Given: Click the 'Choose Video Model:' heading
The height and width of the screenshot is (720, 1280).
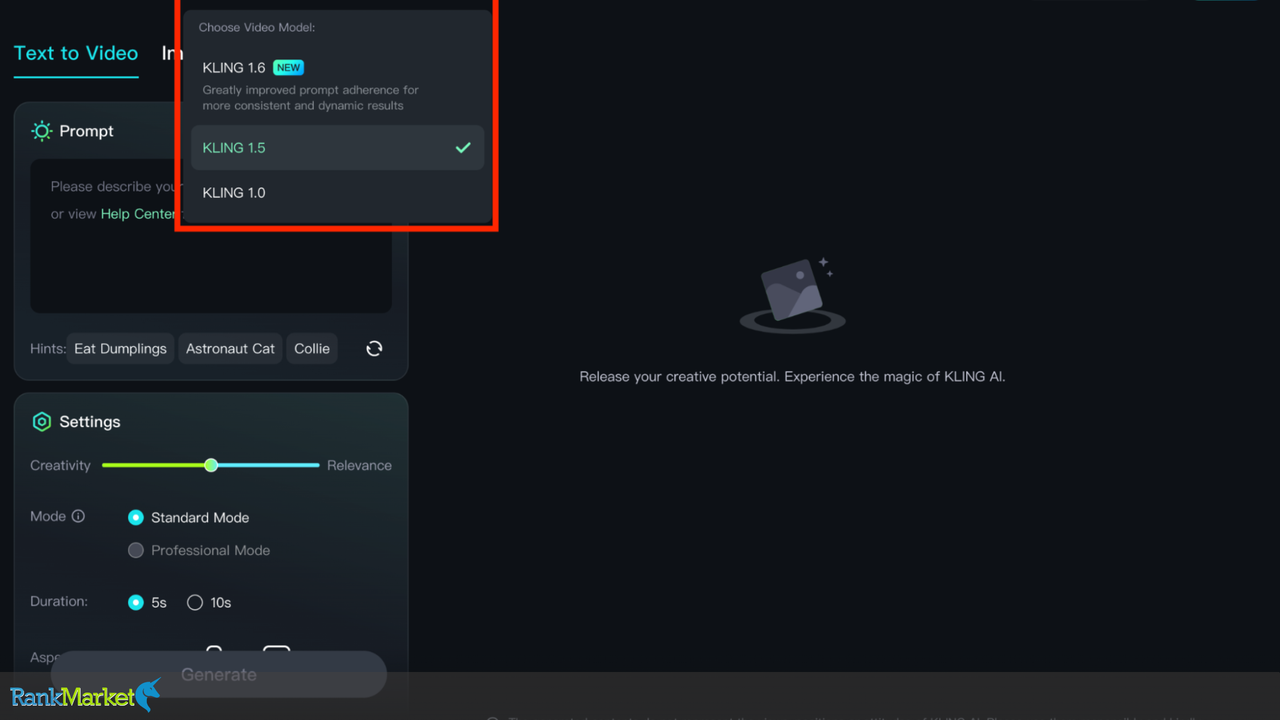Looking at the screenshot, I should [x=257, y=27].
